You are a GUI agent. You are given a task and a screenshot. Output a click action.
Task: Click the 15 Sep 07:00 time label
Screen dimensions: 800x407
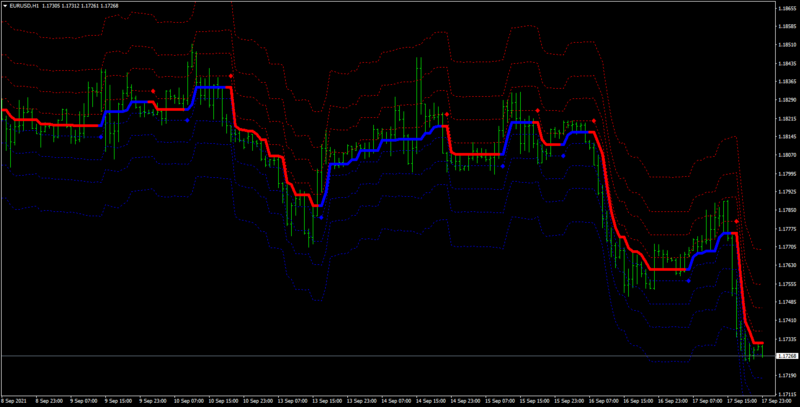pyautogui.click(x=501, y=401)
